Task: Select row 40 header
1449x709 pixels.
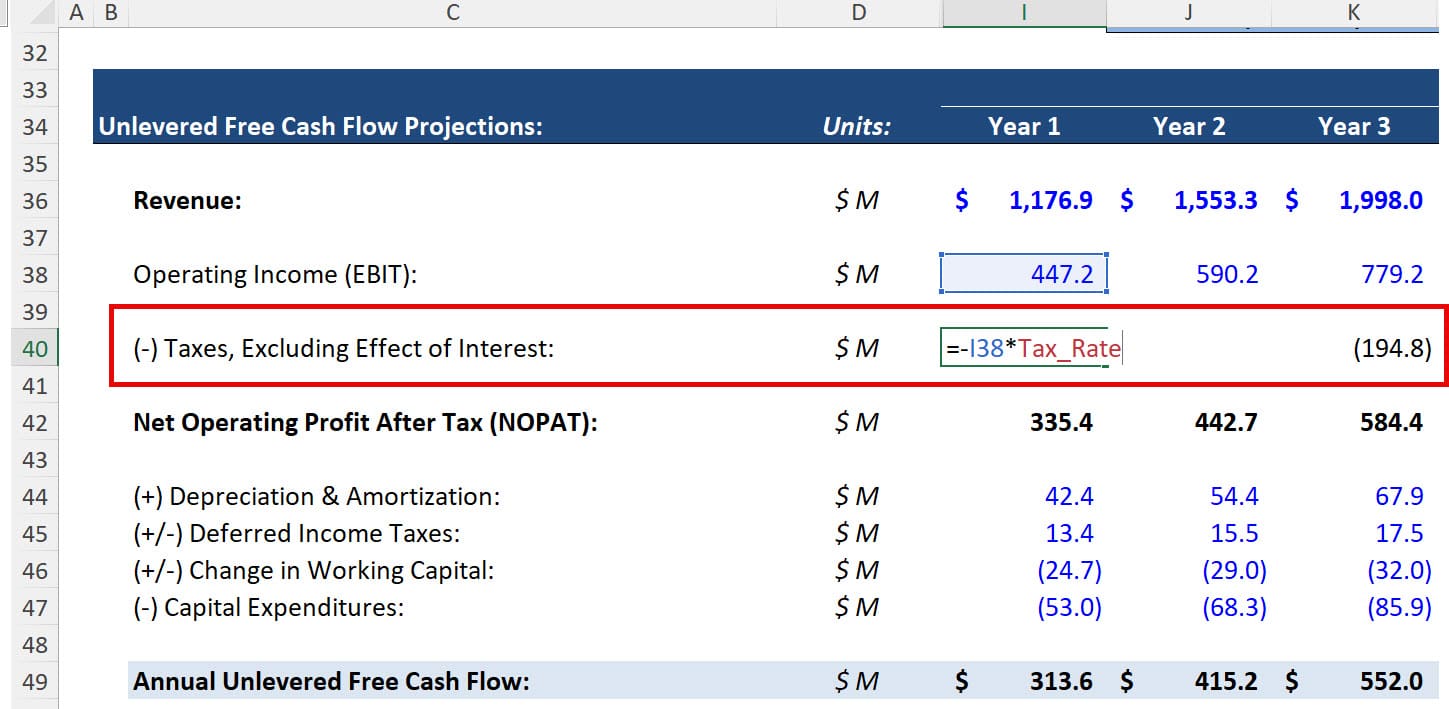Action: pyautogui.click(x=34, y=348)
